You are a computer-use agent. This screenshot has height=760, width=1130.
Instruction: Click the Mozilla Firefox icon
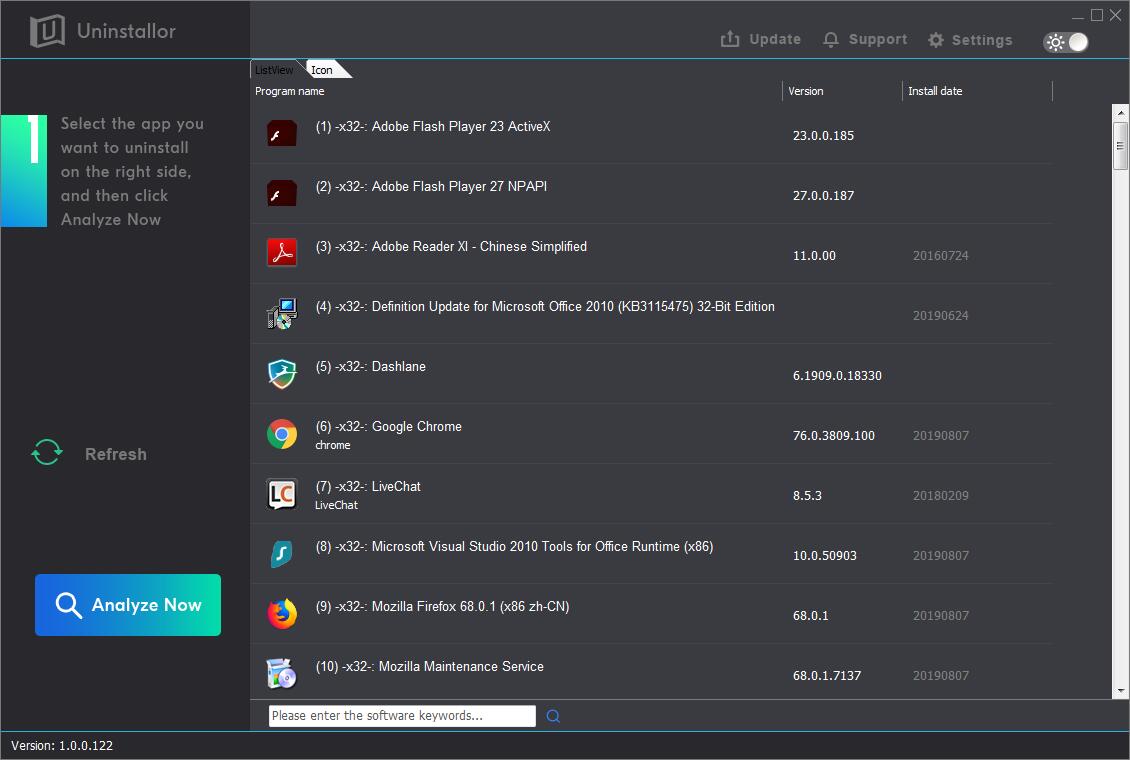282,614
